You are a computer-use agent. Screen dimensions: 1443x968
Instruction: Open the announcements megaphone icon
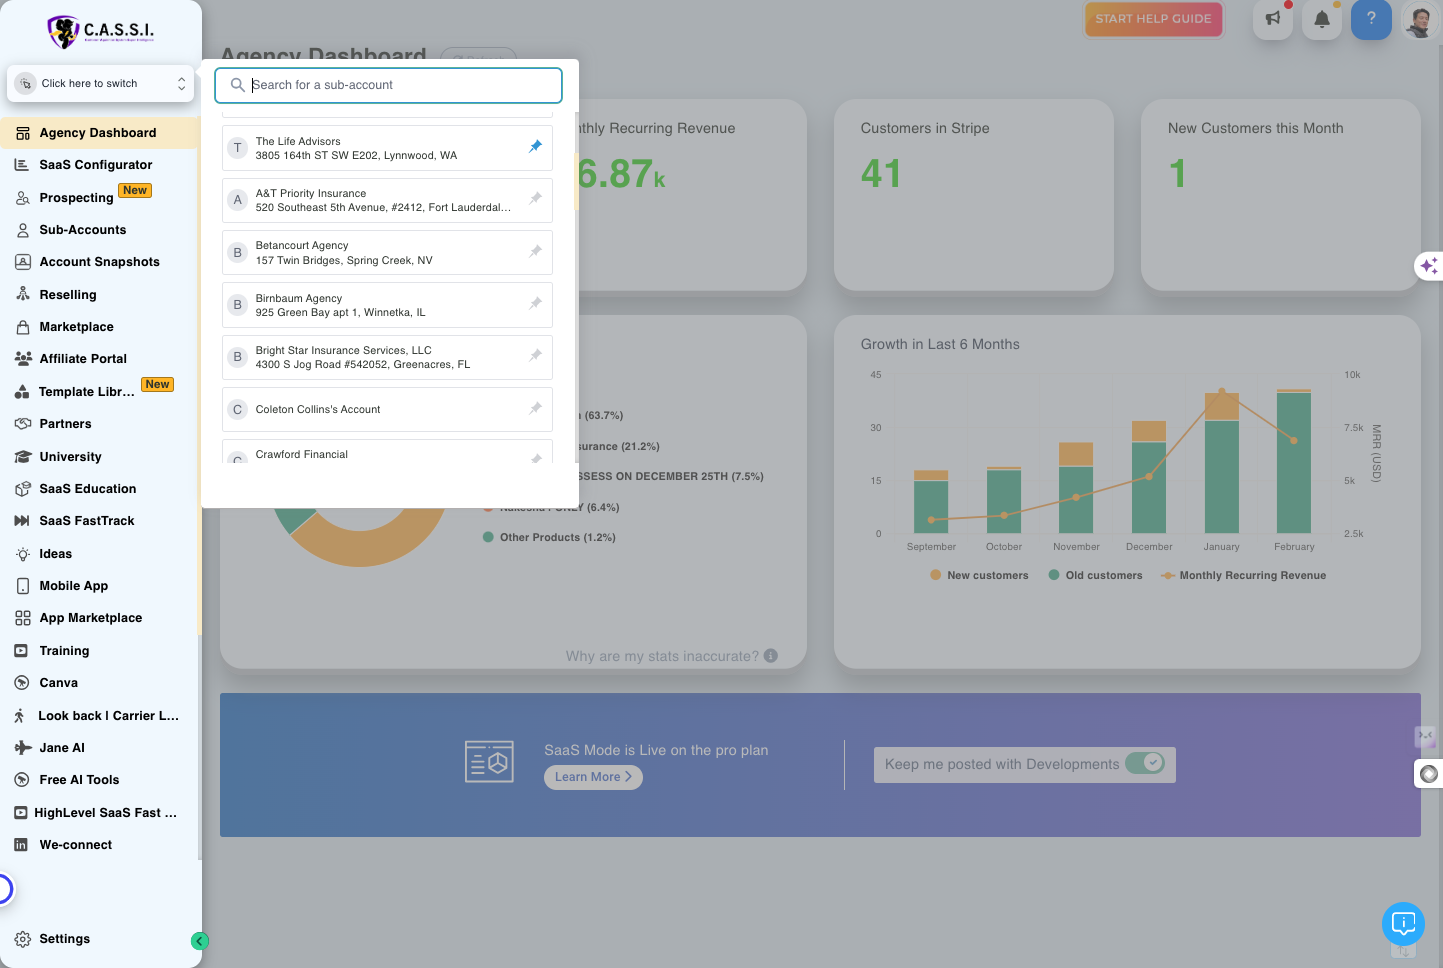tap(1273, 19)
